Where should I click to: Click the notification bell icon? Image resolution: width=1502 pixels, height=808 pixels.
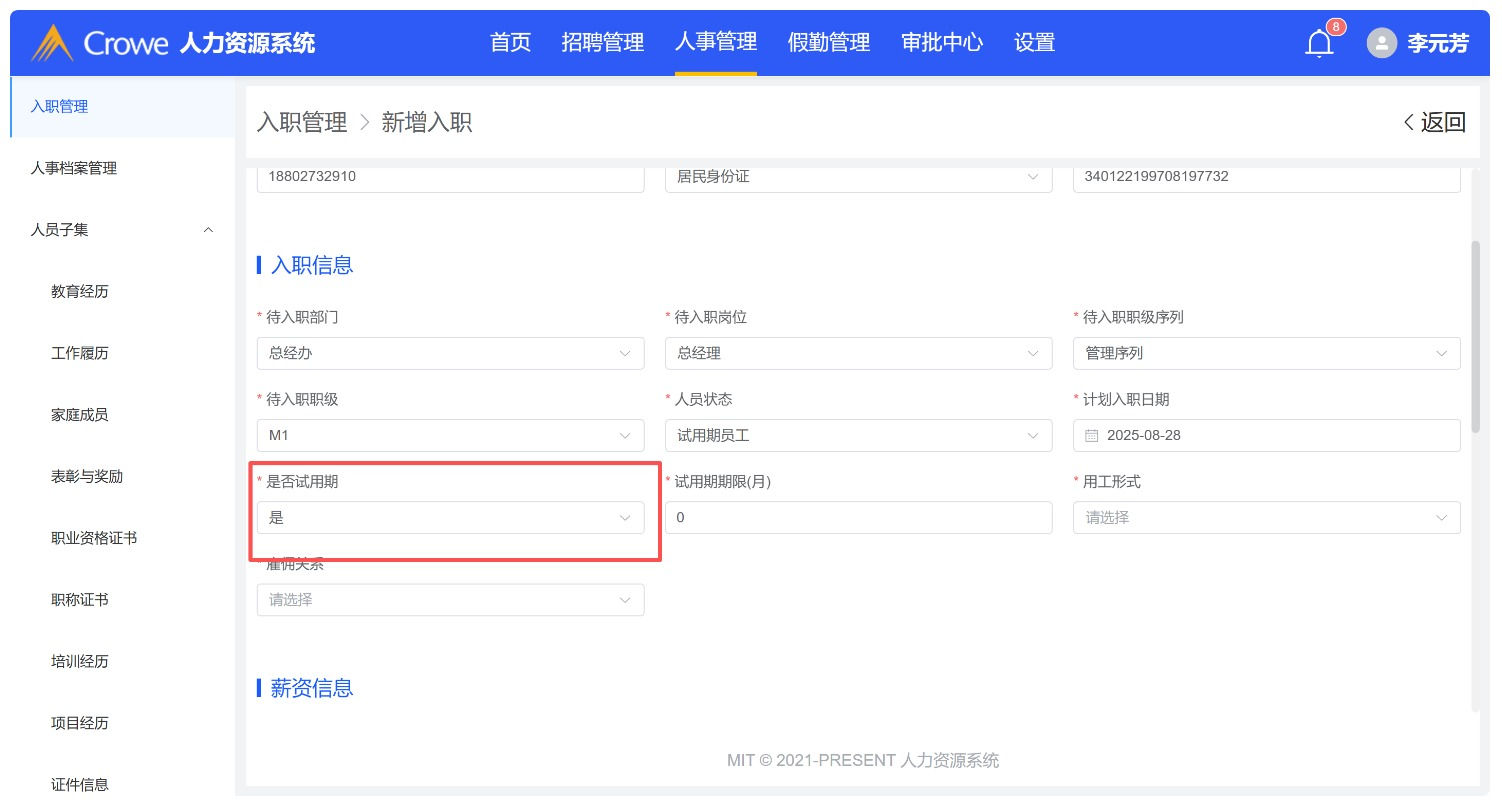[1319, 44]
